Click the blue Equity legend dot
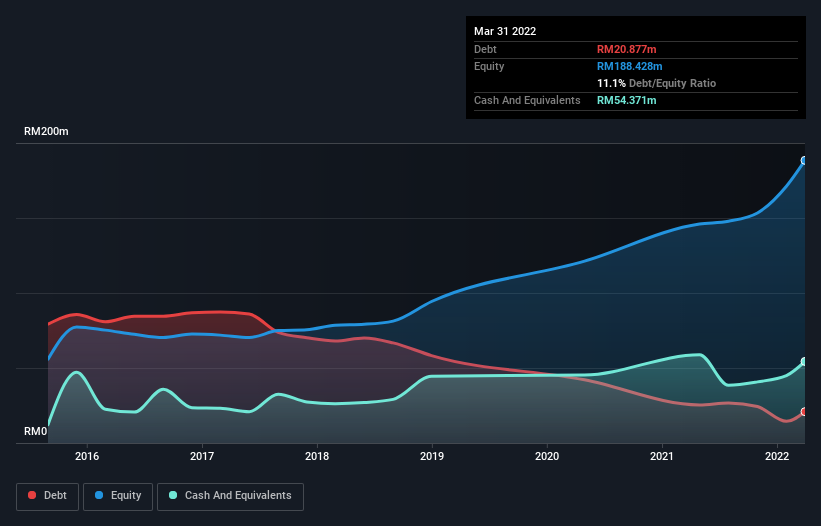 point(99,495)
